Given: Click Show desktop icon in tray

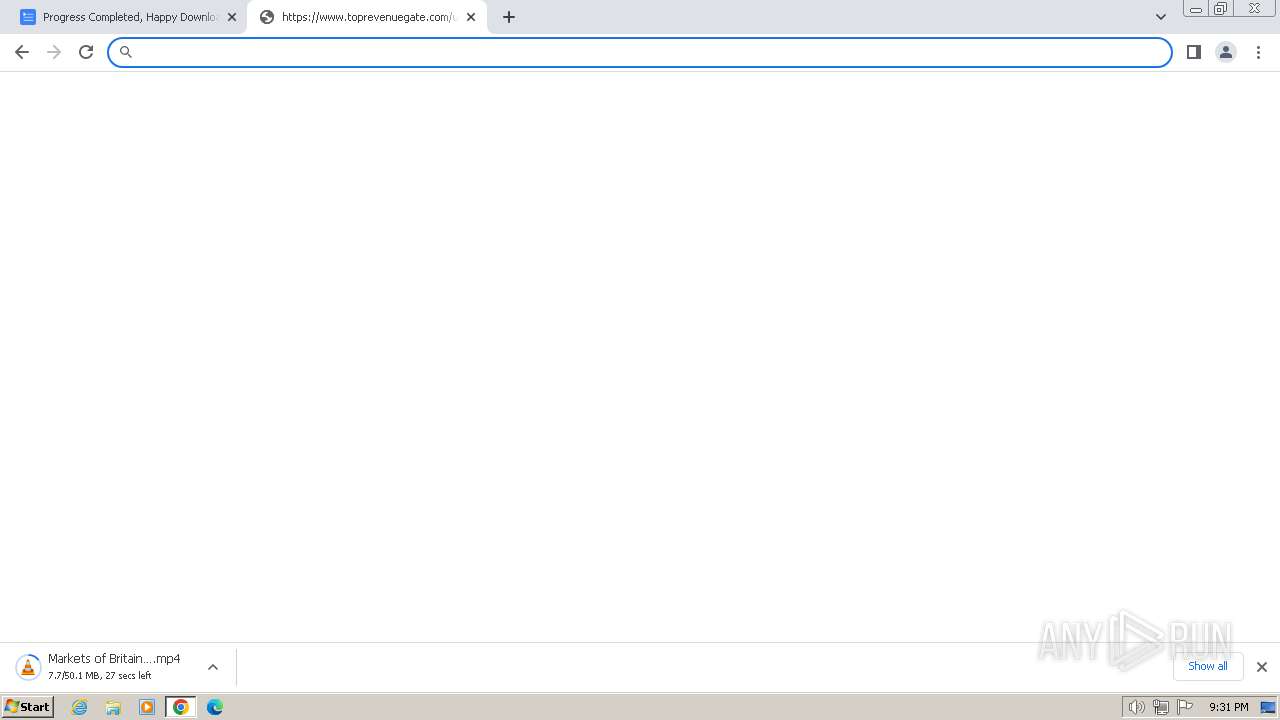Looking at the screenshot, I should point(1268,707).
